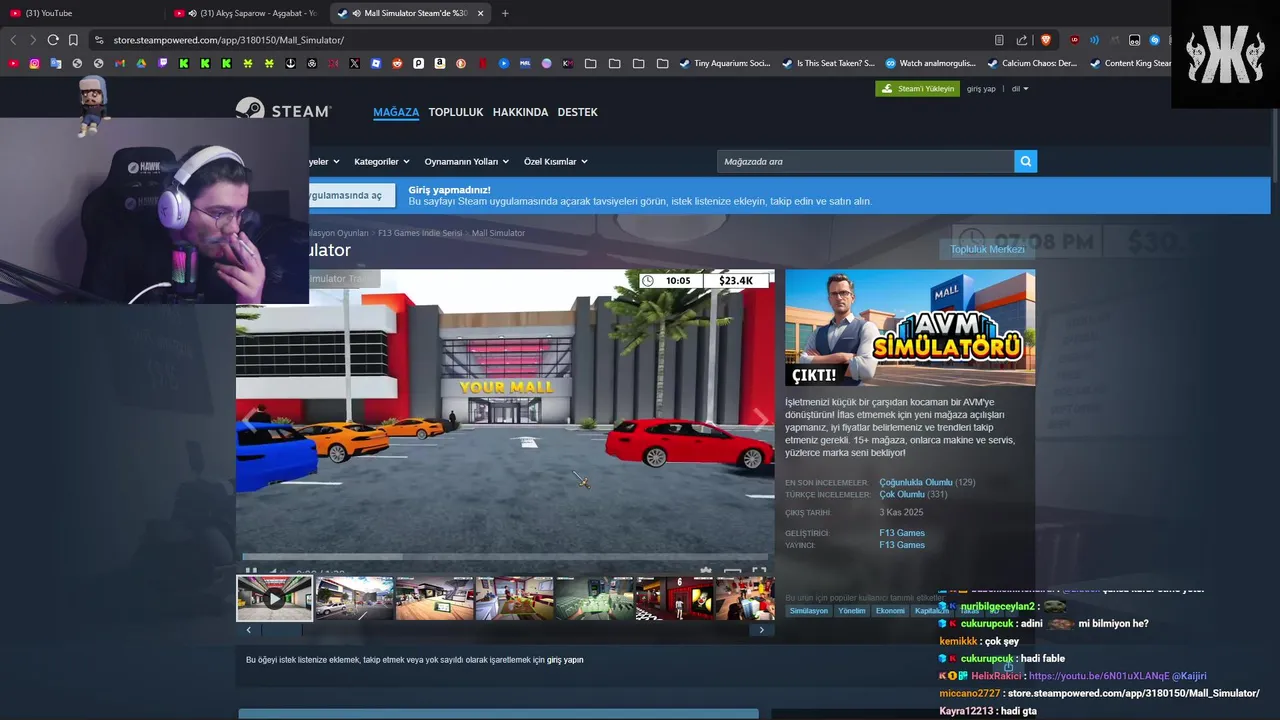Image resolution: width=1280 pixels, height=720 pixels.
Task: Open the X (Twitter) bookmark icon
Action: (x=355, y=63)
